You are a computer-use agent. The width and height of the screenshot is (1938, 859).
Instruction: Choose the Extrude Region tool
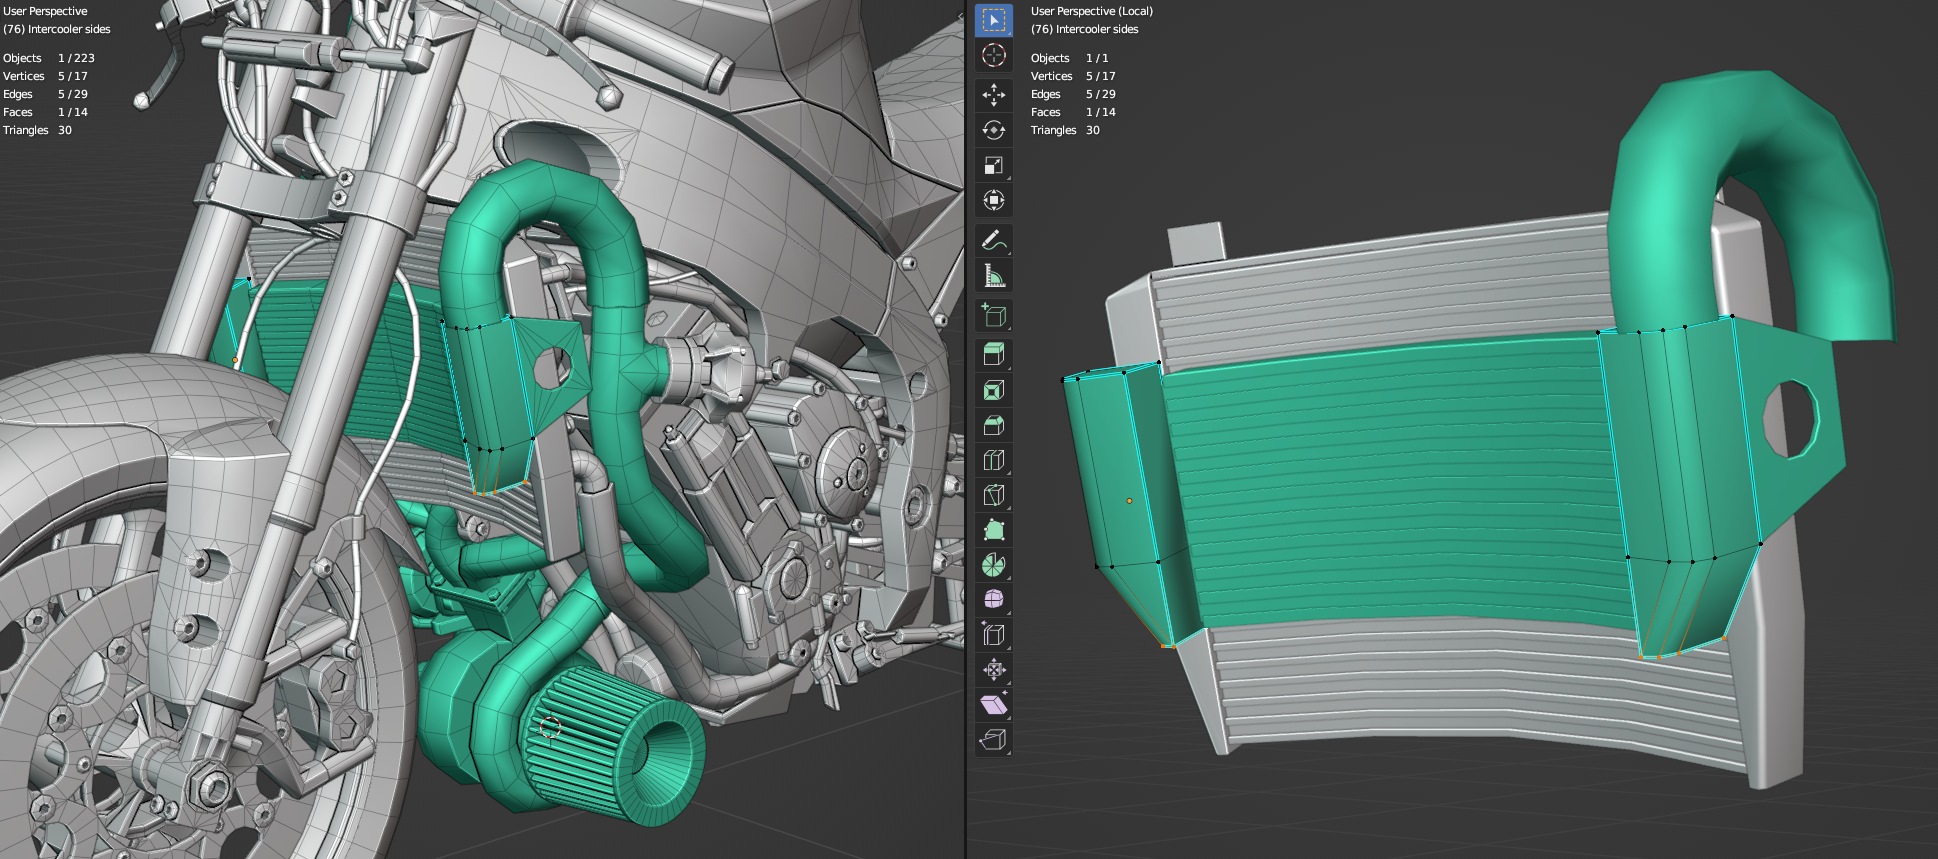pyautogui.click(x=993, y=354)
